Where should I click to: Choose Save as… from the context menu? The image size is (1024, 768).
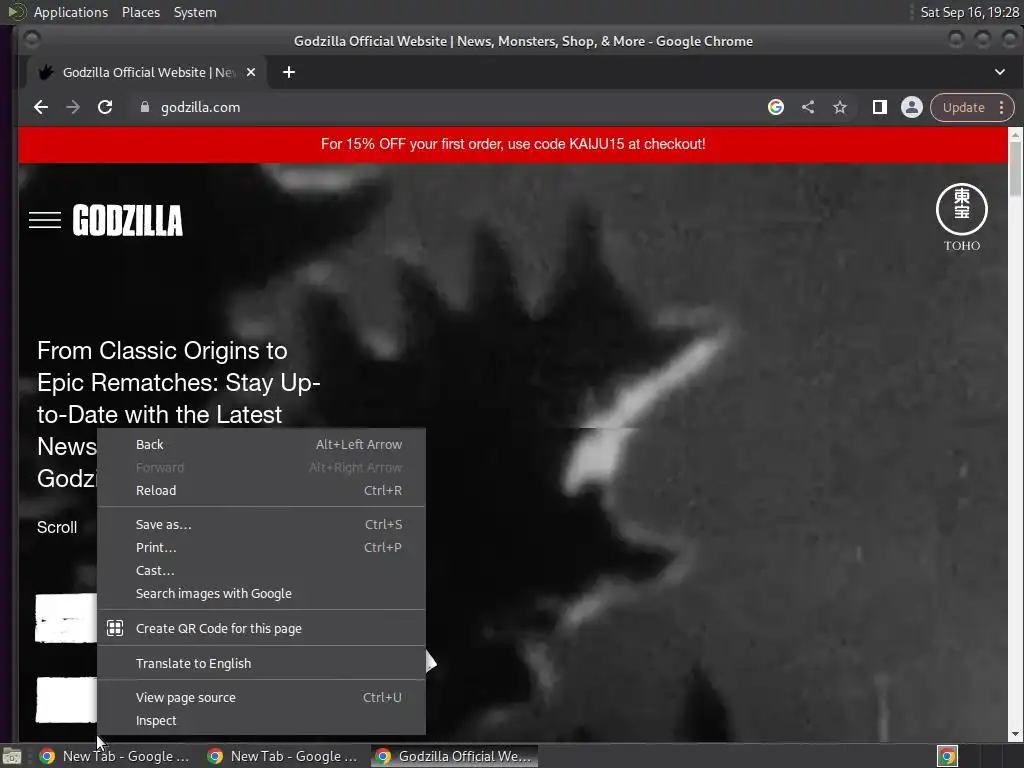click(261, 524)
